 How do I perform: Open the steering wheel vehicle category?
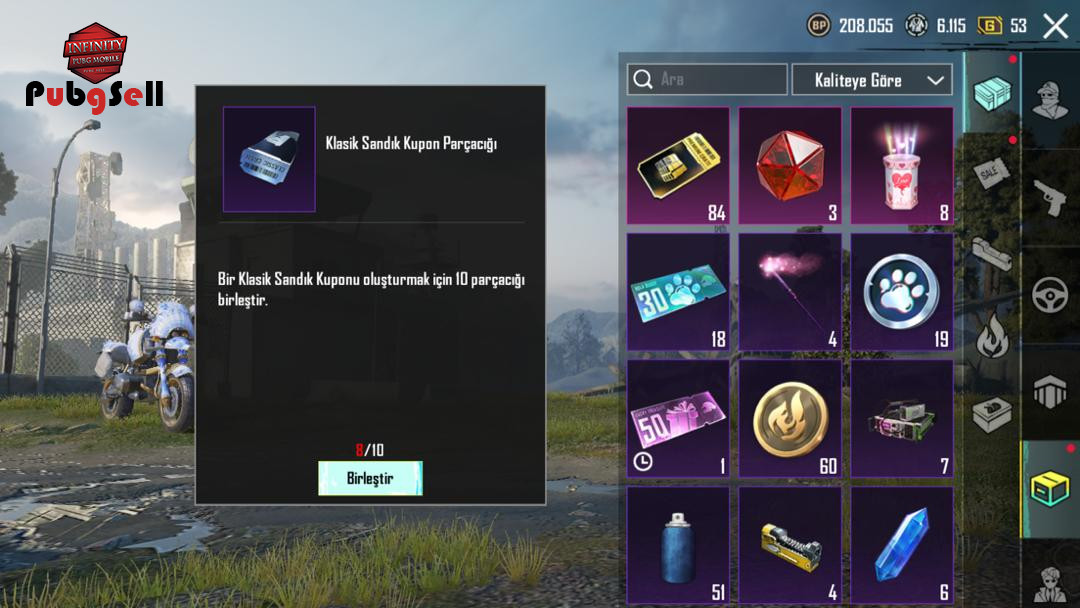click(1050, 295)
